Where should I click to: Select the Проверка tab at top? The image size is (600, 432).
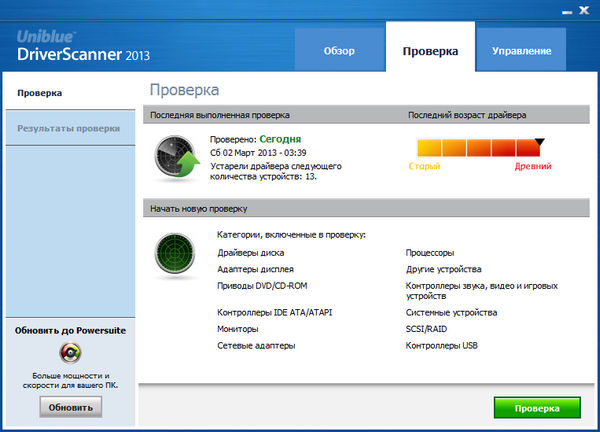(430, 50)
